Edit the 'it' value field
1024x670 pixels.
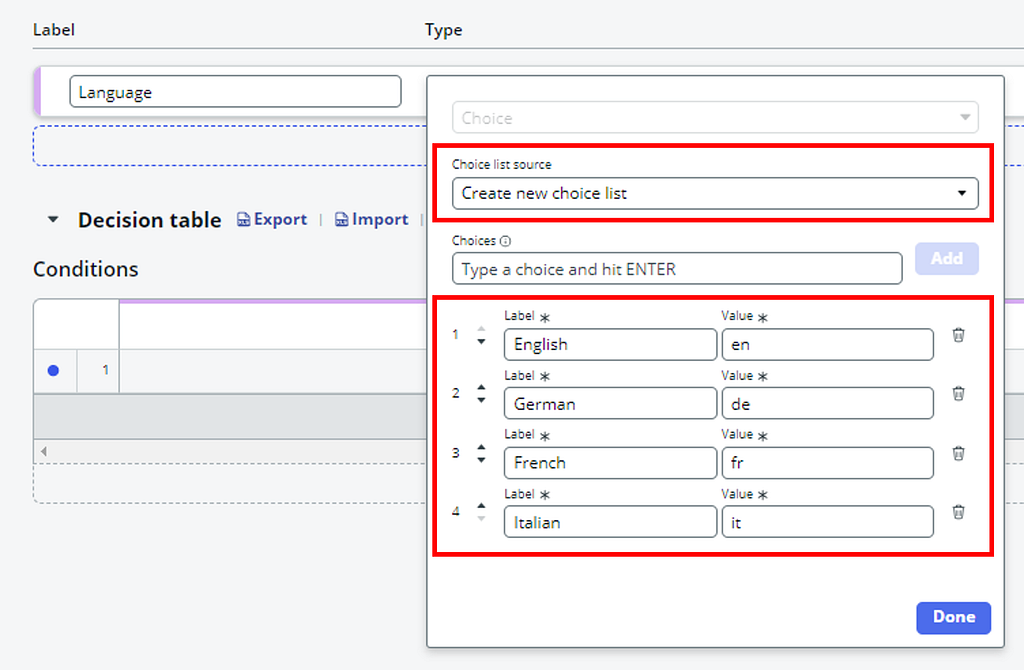(827, 522)
